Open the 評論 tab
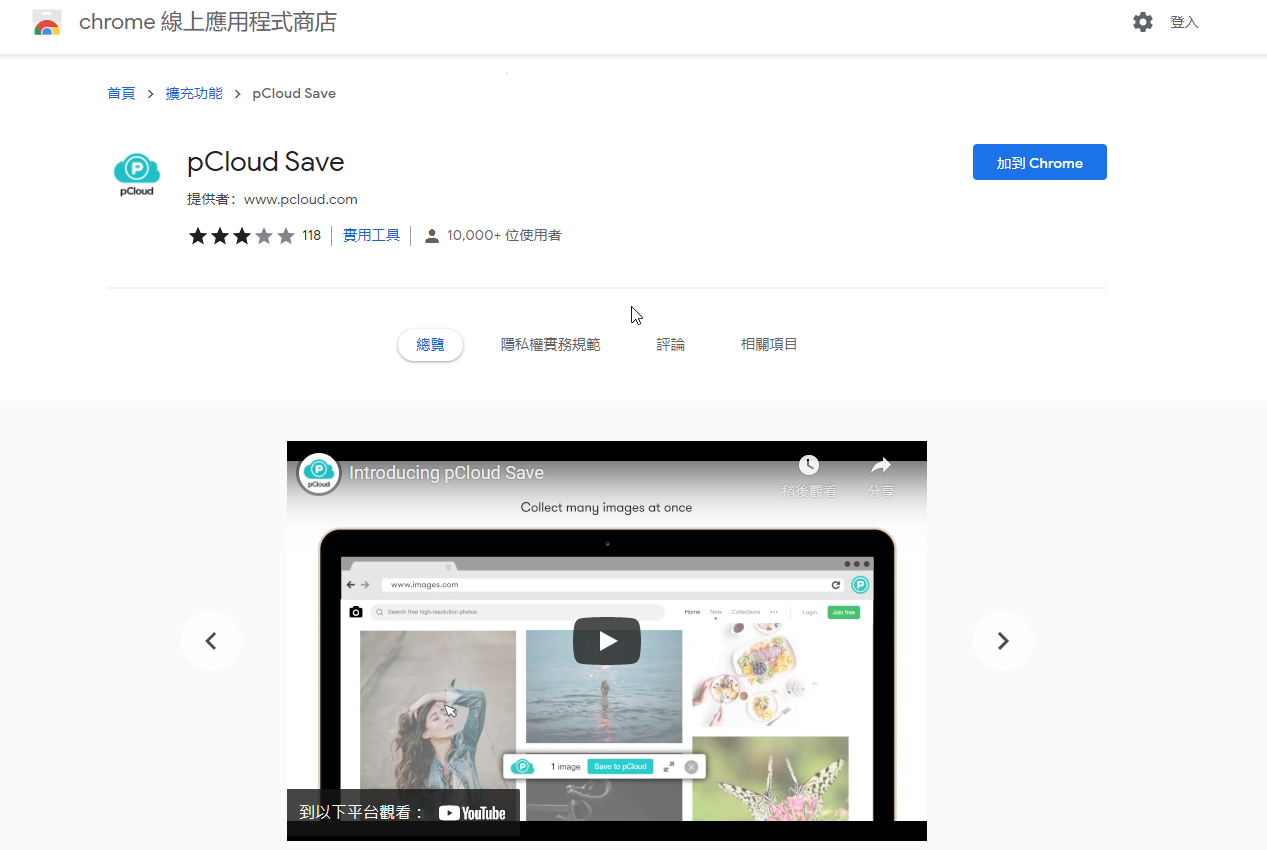Viewport: 1267px width, 850px height. coord(670,345)
